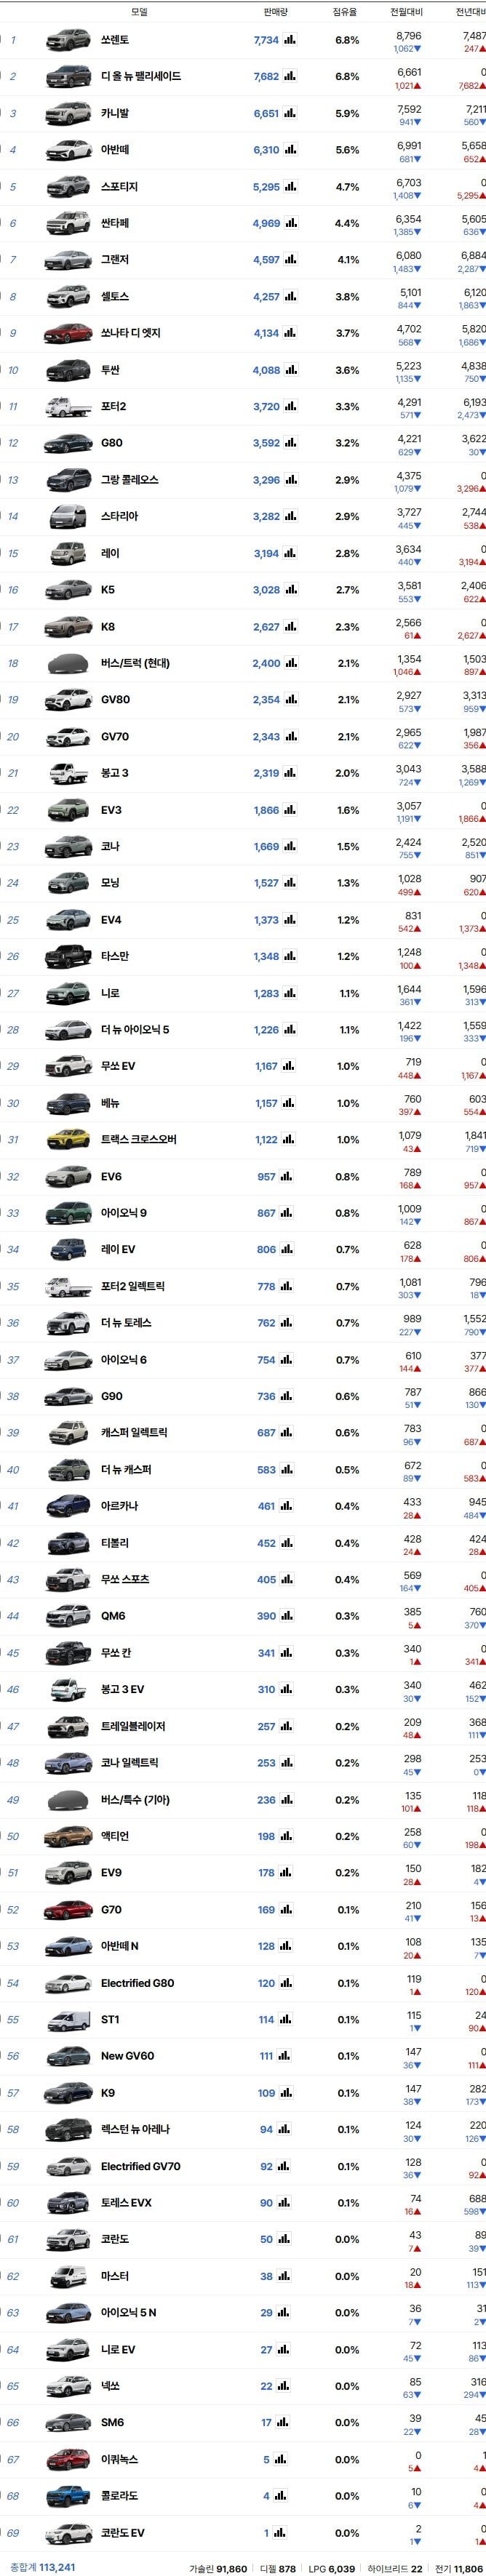Screen dimensions: 486x2576
Task: Select the 판매량 column header
Action: pos(275,12)
